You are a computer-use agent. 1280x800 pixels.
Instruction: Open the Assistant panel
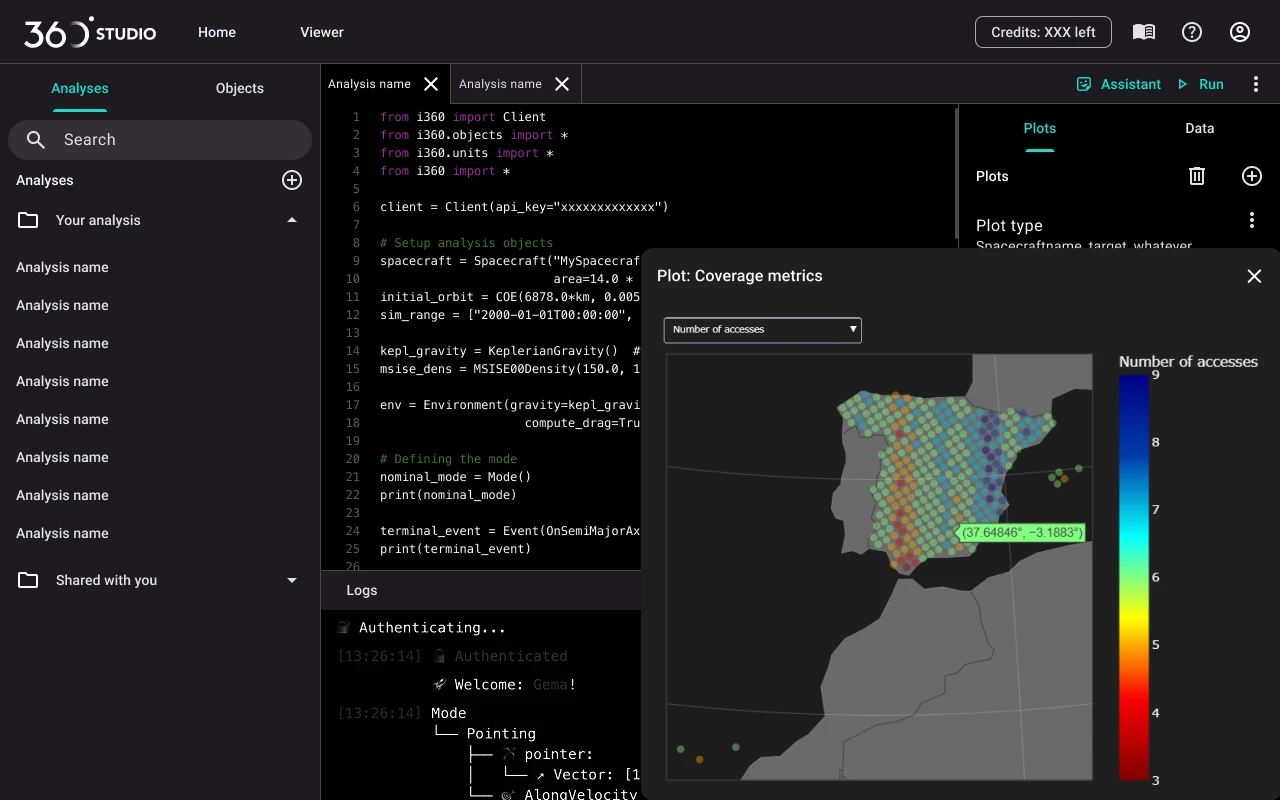pyautogui.click(x=1119, y=84)
